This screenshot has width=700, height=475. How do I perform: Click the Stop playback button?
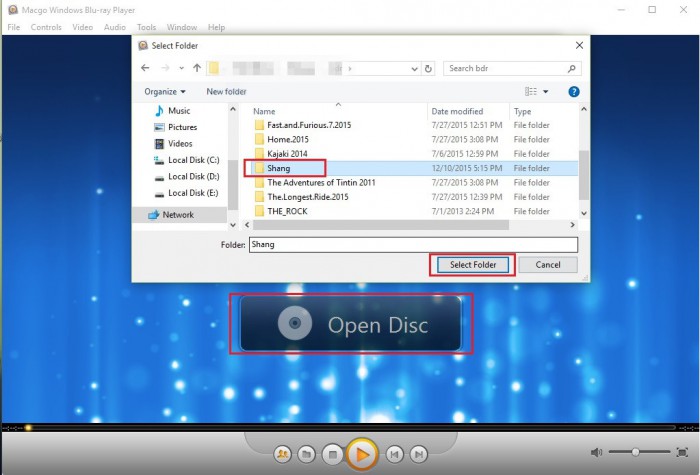pyautogui.click(x=333, y=455)
